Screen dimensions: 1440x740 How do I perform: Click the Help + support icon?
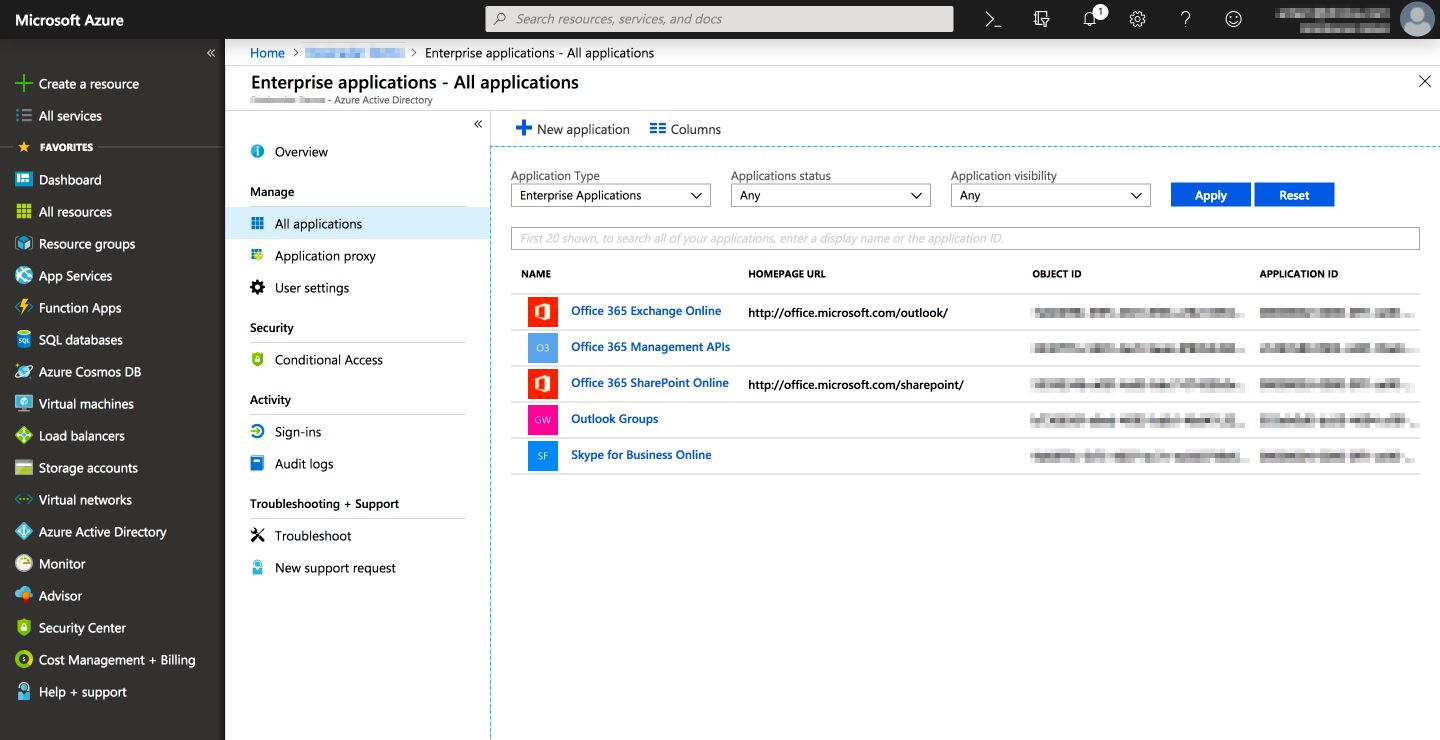tap(24, 692)
